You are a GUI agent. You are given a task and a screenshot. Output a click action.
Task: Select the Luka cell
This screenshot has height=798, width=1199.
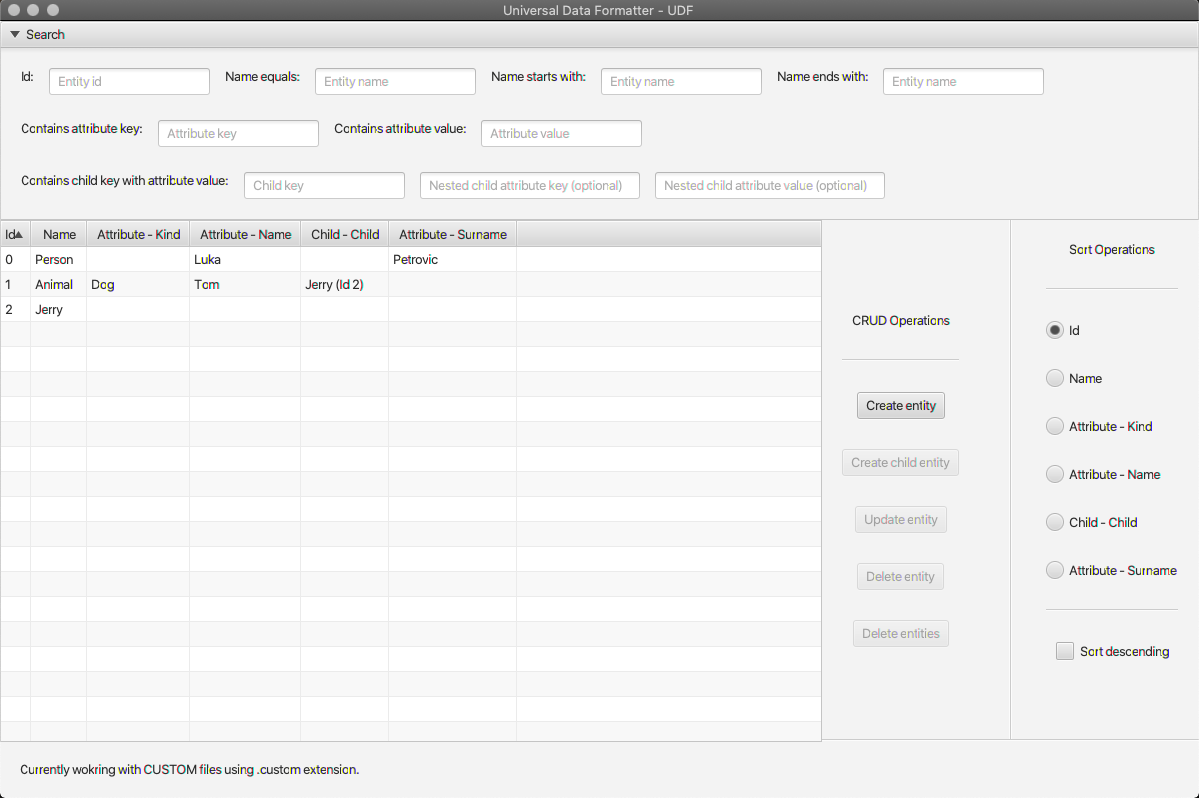coord(245,260)
